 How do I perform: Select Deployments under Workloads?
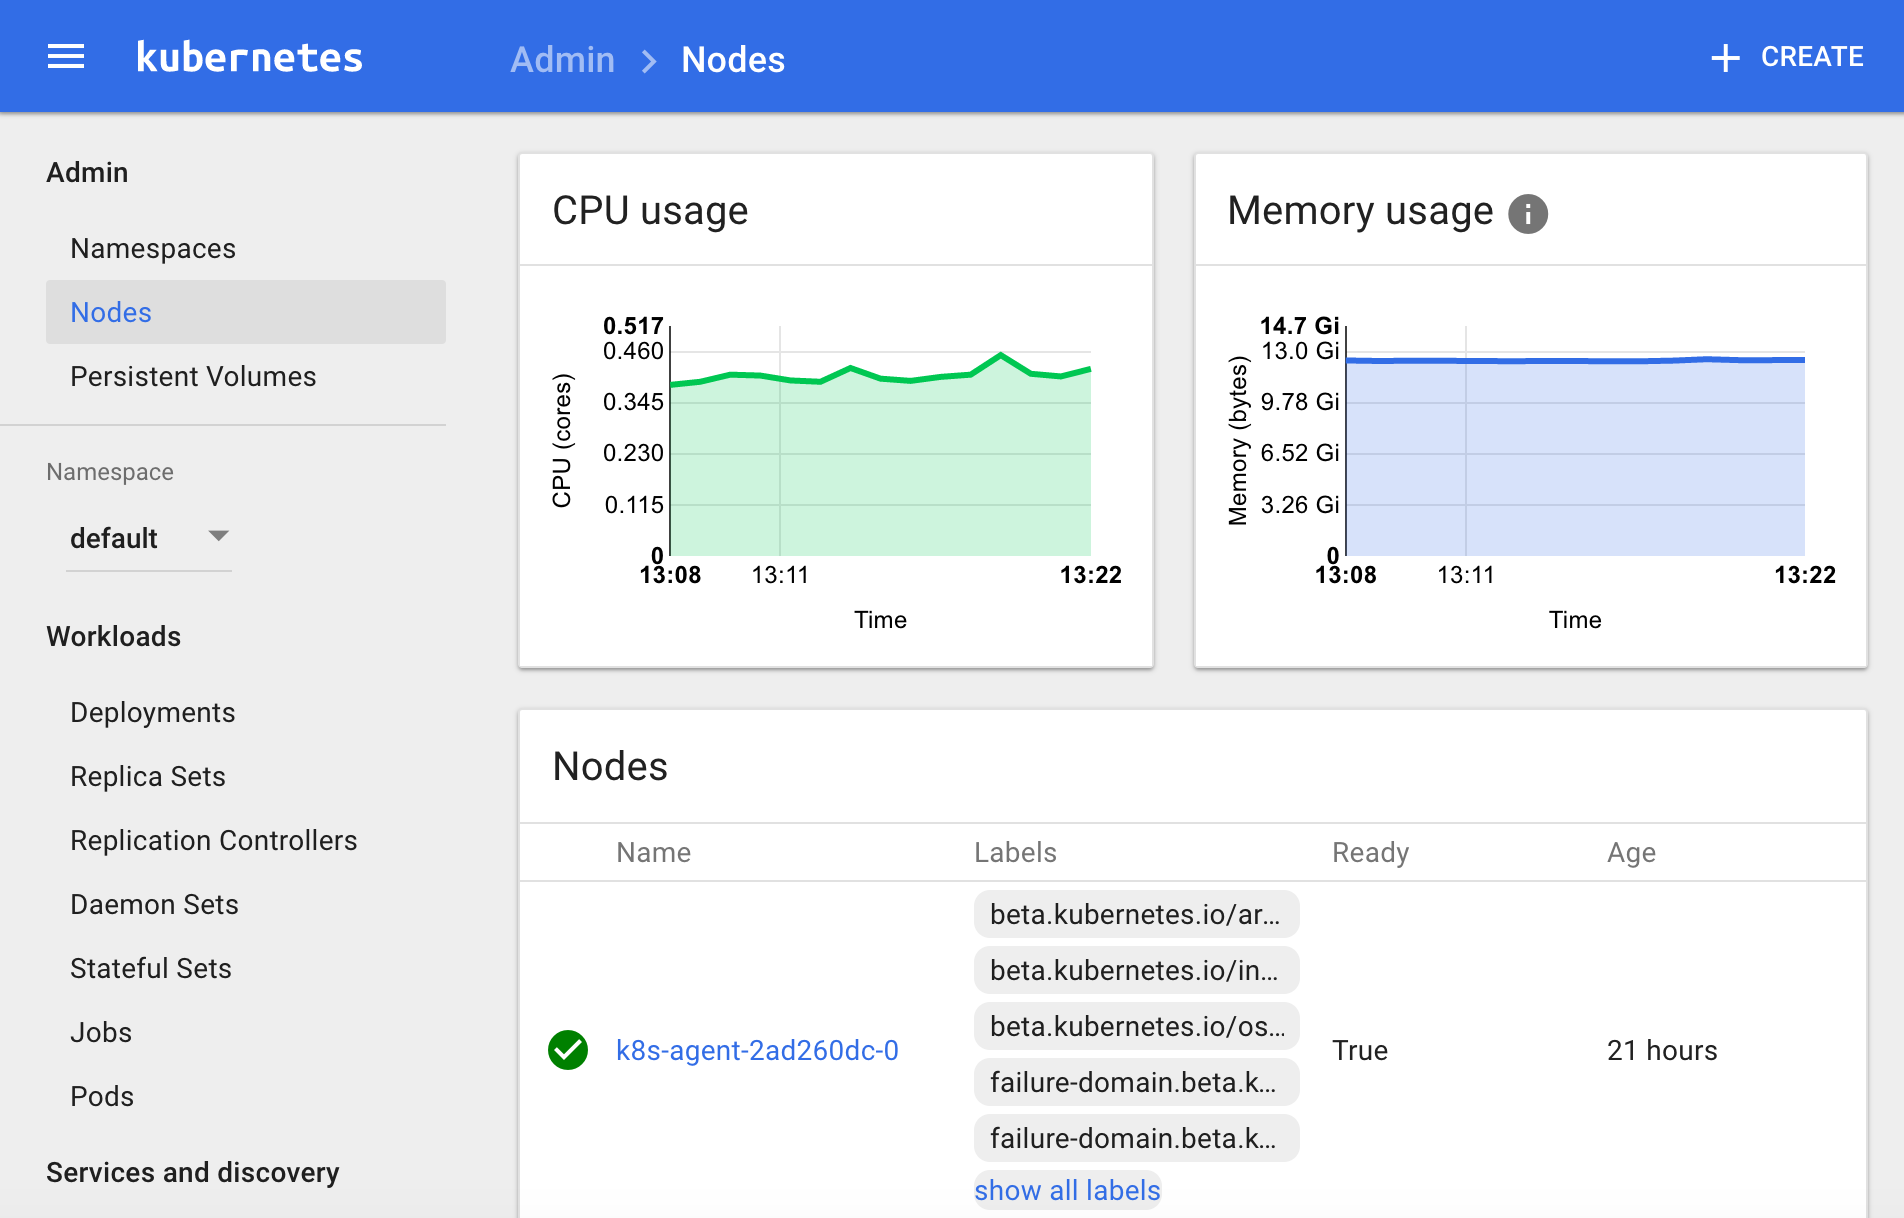(152, 712)
